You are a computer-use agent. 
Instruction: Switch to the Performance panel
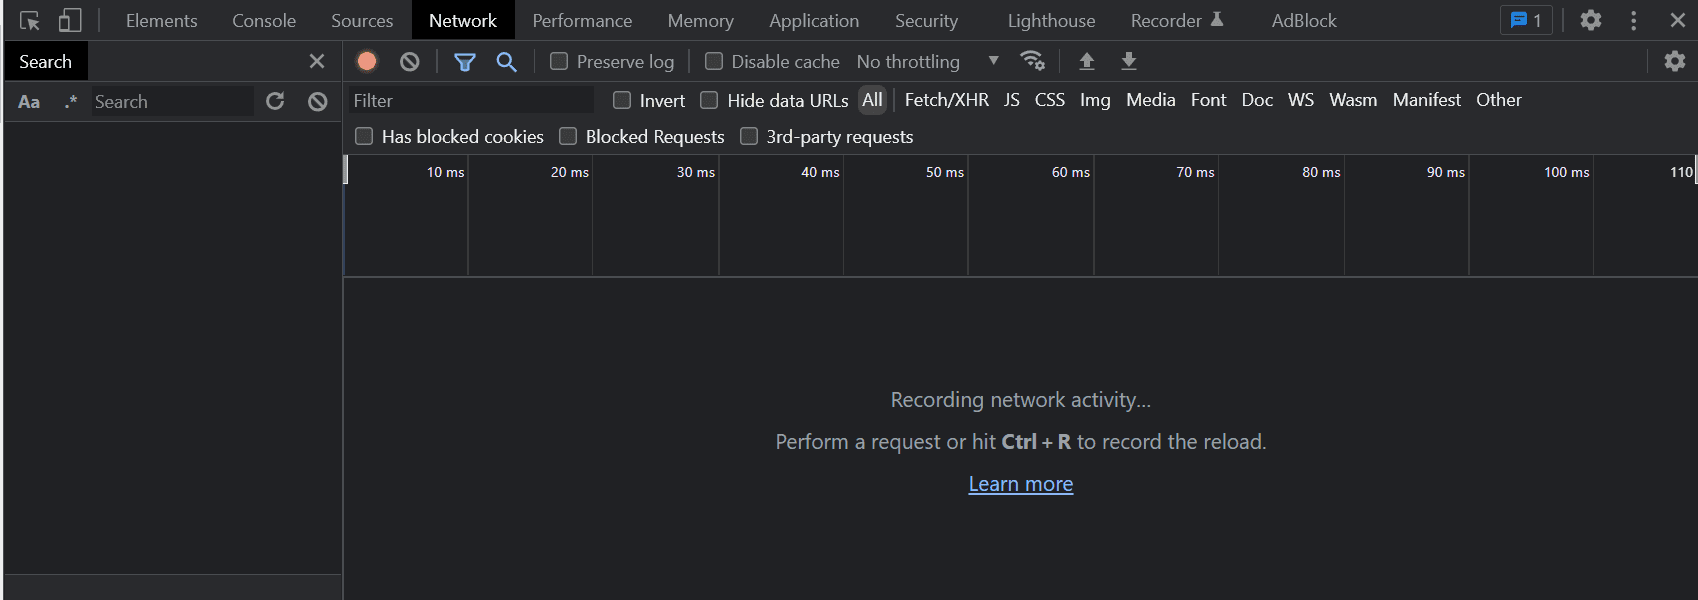[582, 20]
